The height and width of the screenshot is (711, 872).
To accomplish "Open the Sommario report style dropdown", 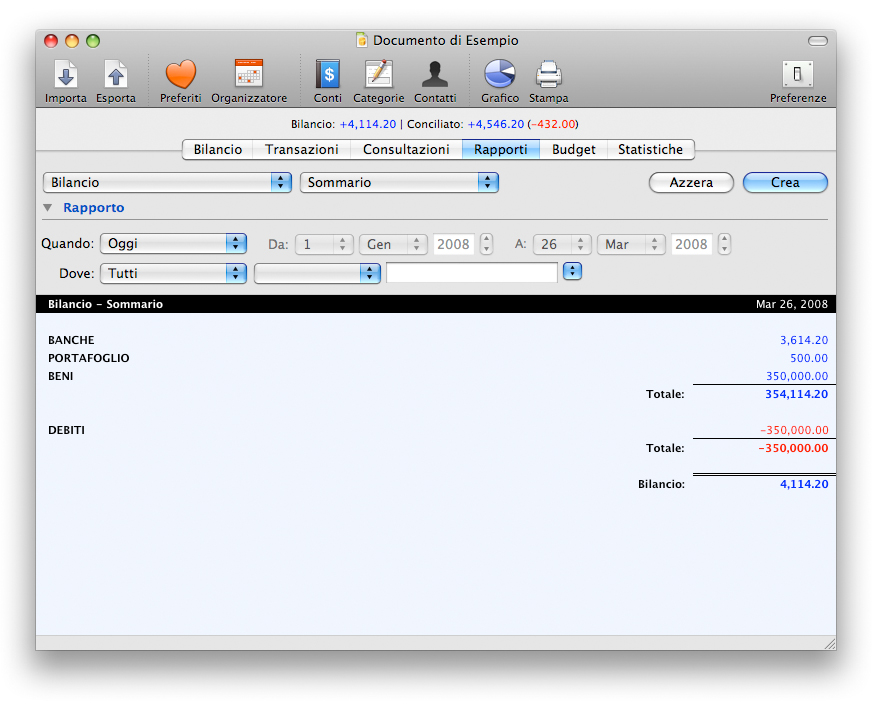I will pos(399,182).
